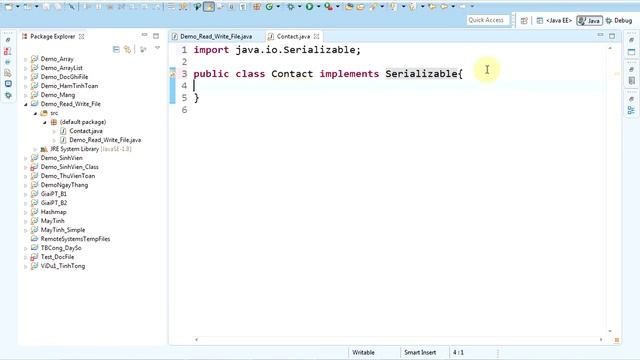This screenshot has height=360, width=640.
Task: Click the Run Last Tool icon
Action: click(329, 7)
